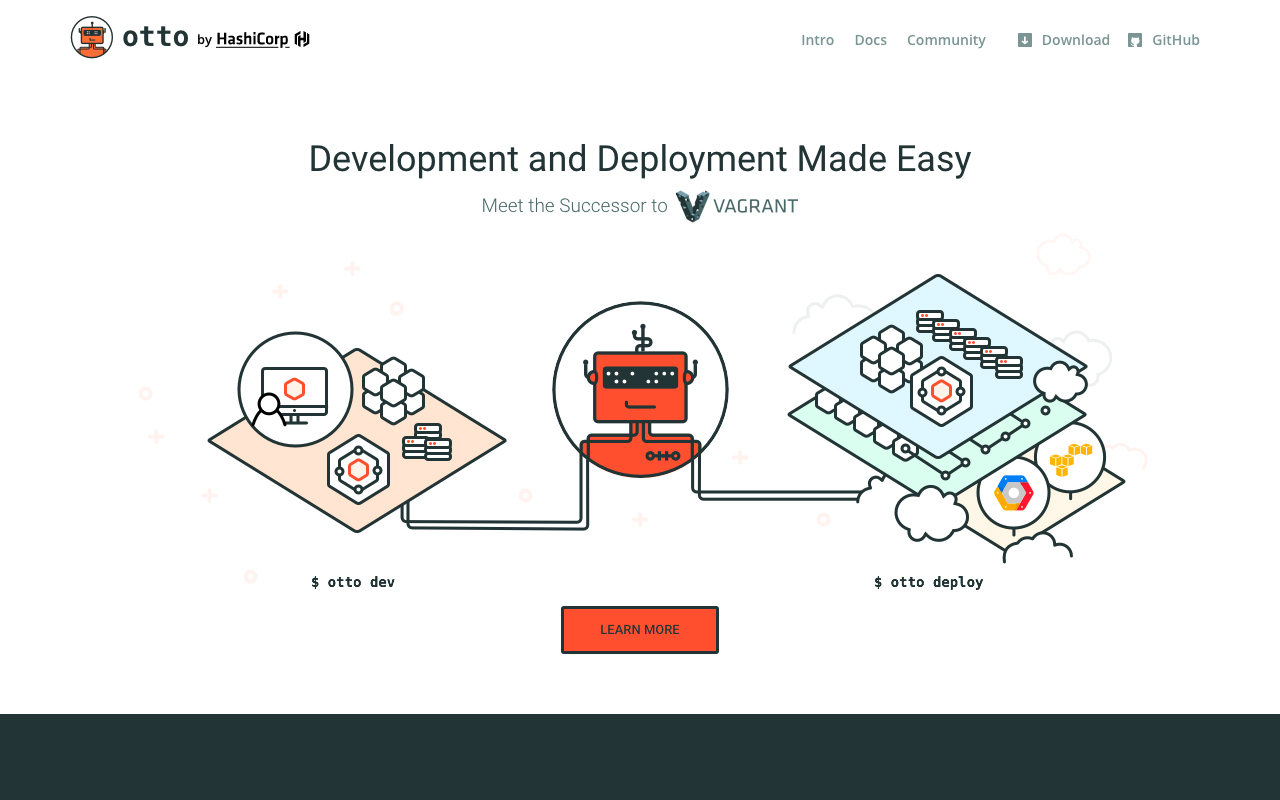The image size is (1280, 800).
Task: Click the '$ otto dev' command text
Action: click(353, 582)
